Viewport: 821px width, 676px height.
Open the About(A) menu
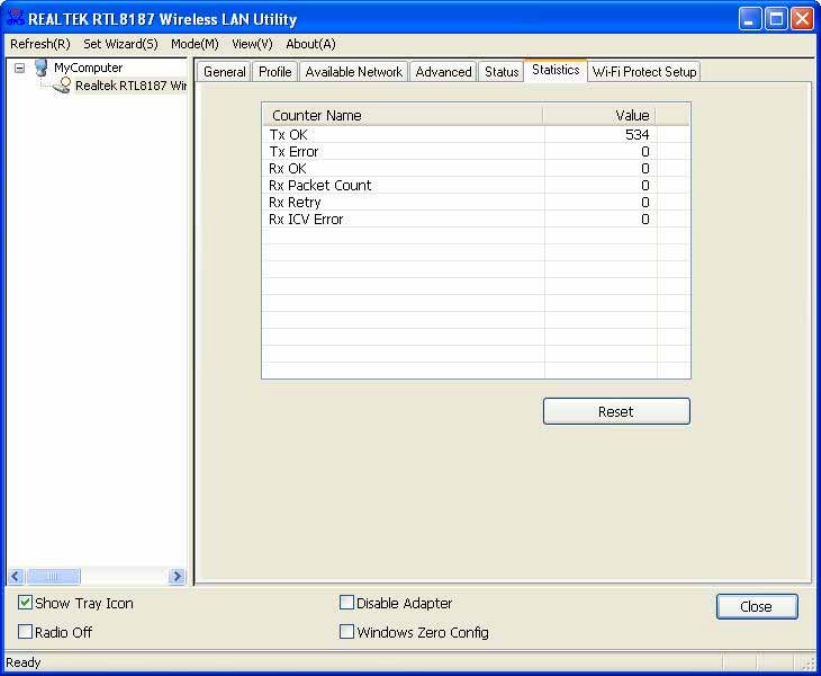coord(310,44)
